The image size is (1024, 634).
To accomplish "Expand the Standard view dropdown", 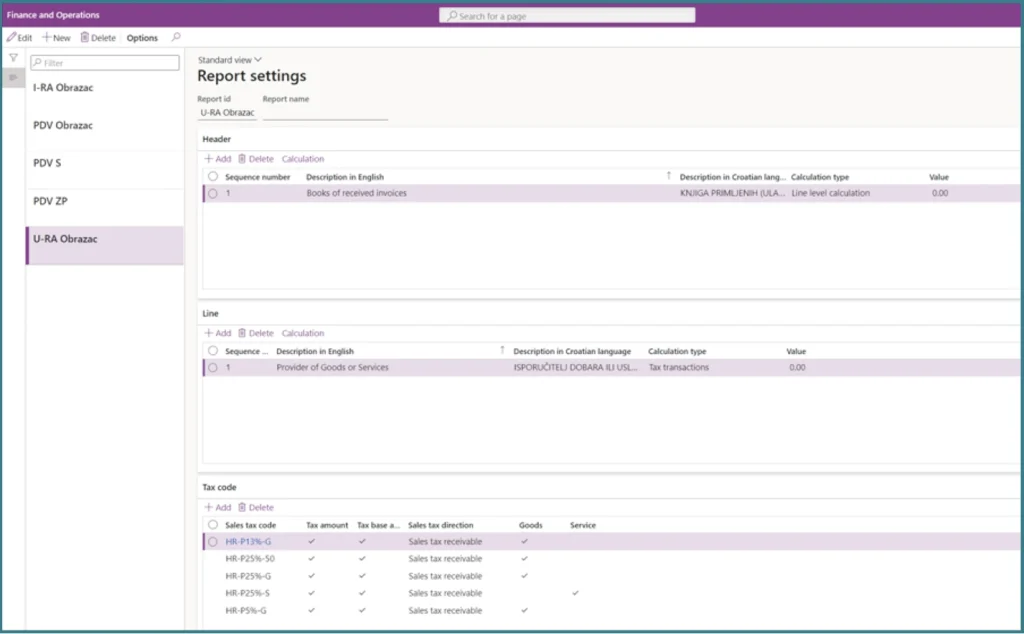I will point(229,59).
